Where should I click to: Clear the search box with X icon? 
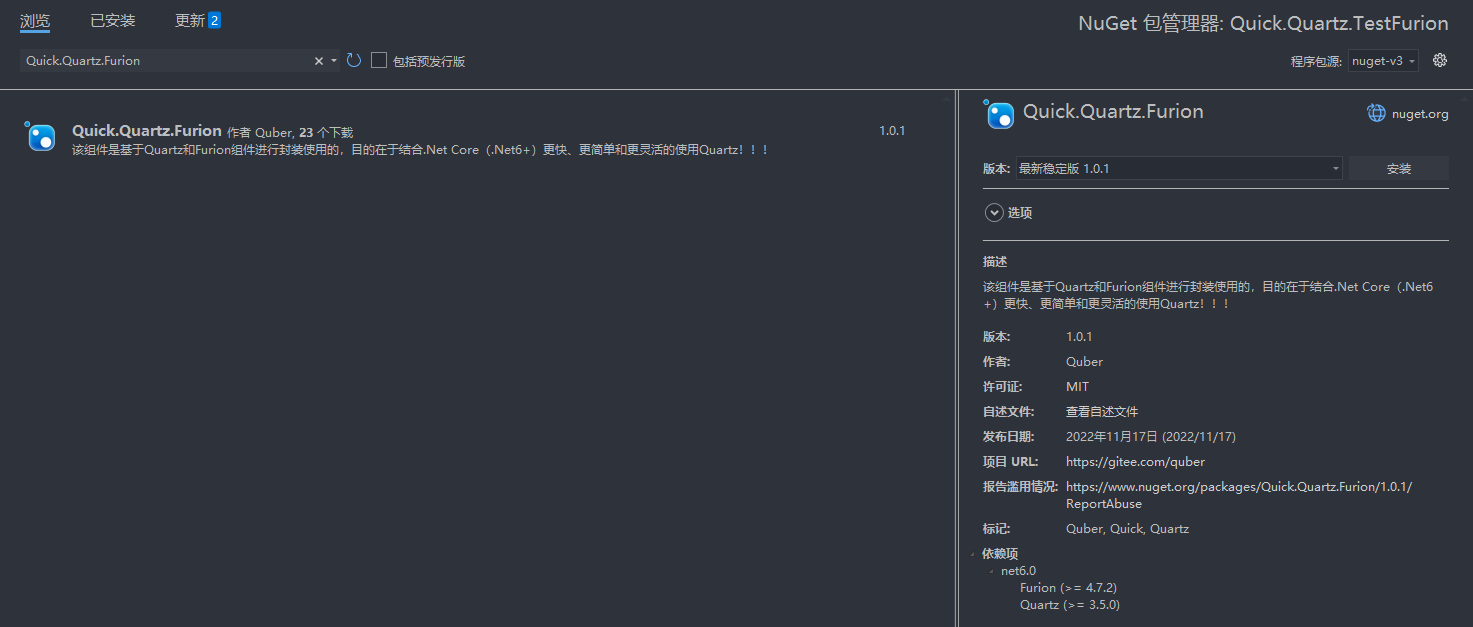319,61
